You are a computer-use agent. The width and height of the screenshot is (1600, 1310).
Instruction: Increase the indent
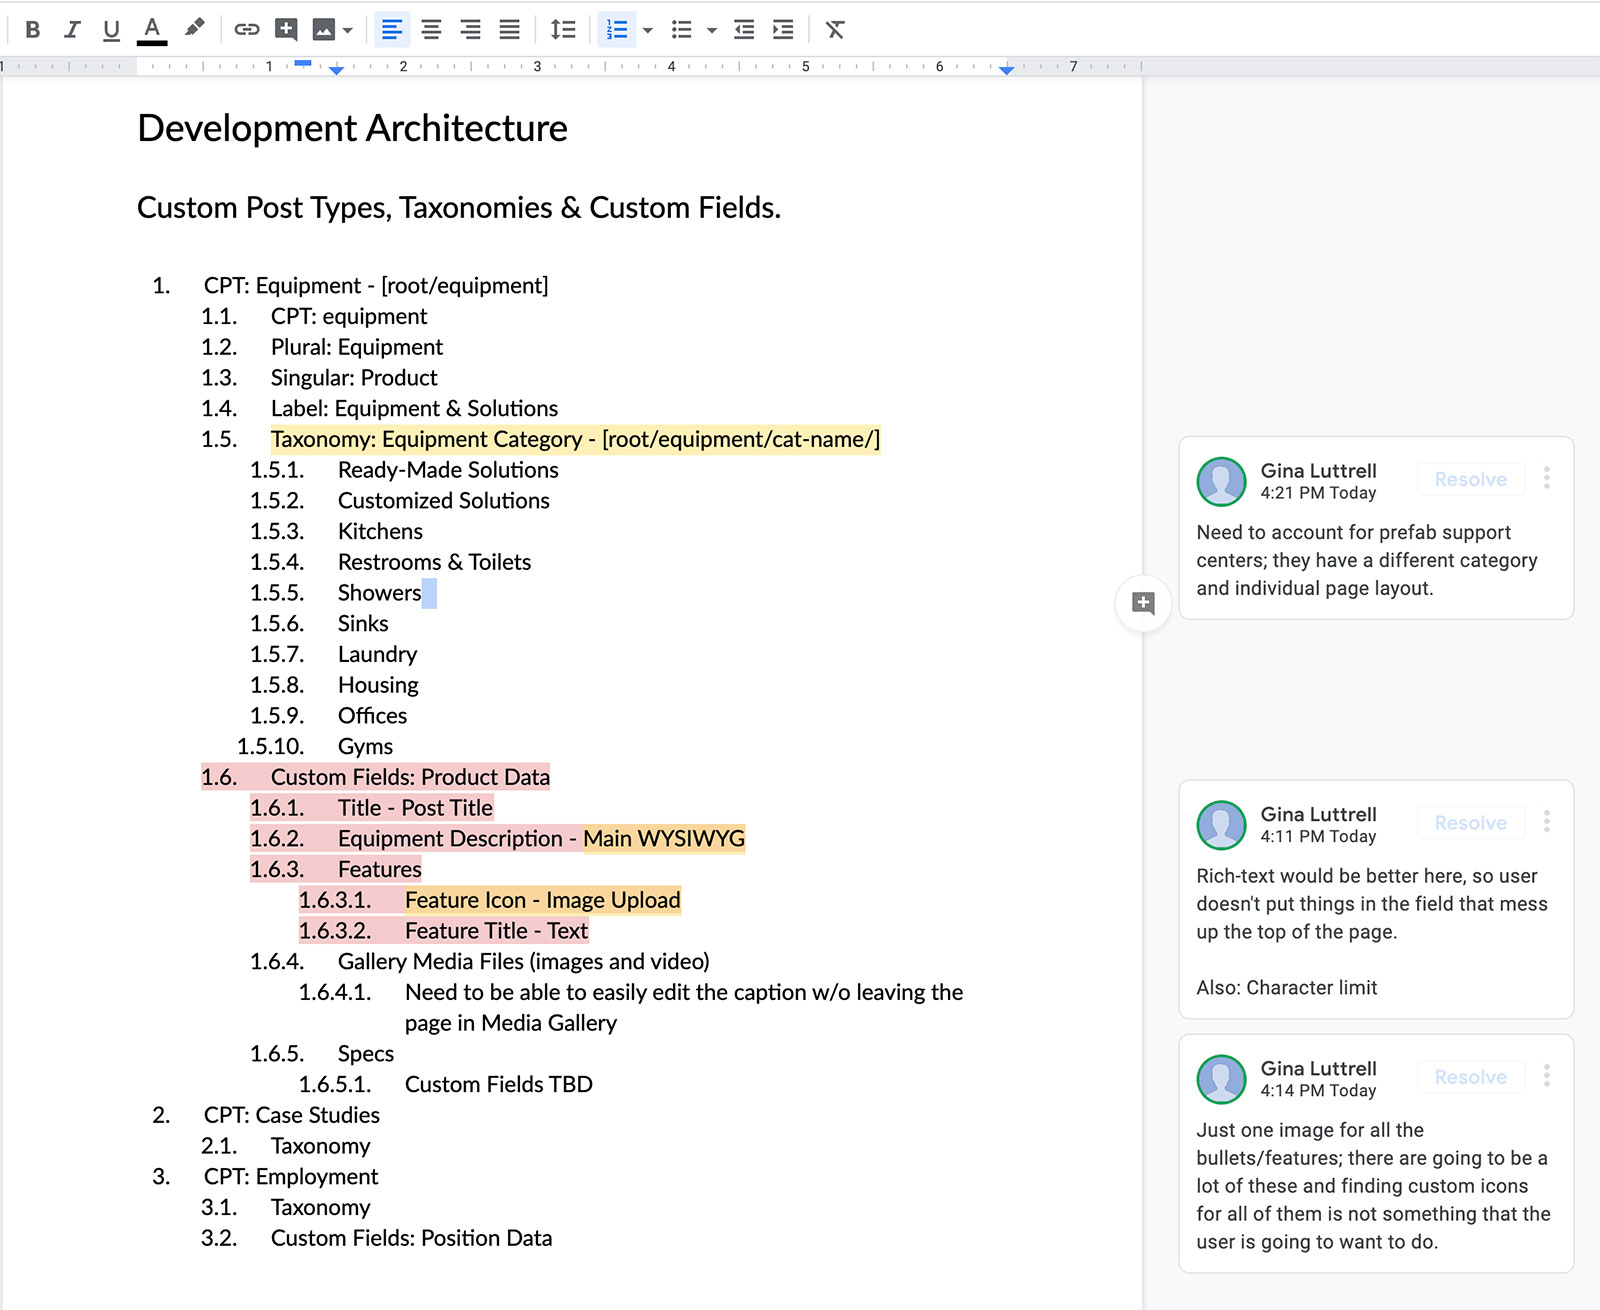(x=783, y=30)
